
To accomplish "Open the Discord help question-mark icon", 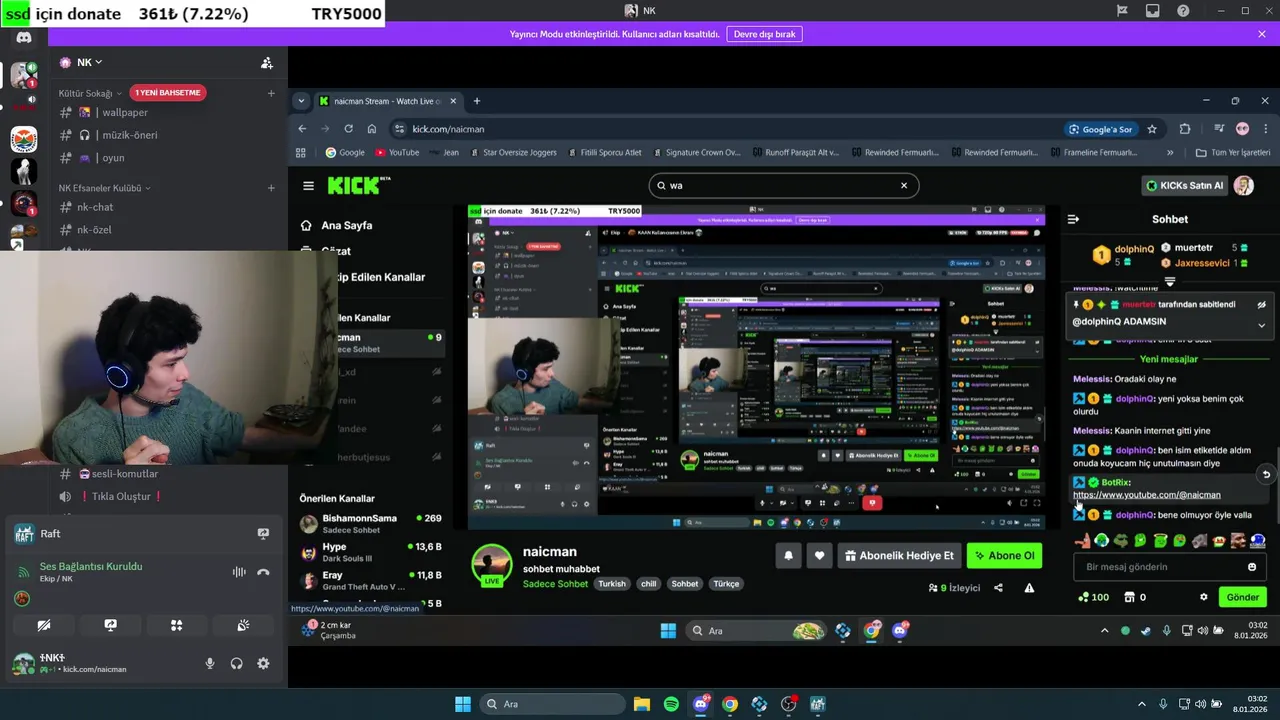I will pyautogui.click(x=1183, y=11).
